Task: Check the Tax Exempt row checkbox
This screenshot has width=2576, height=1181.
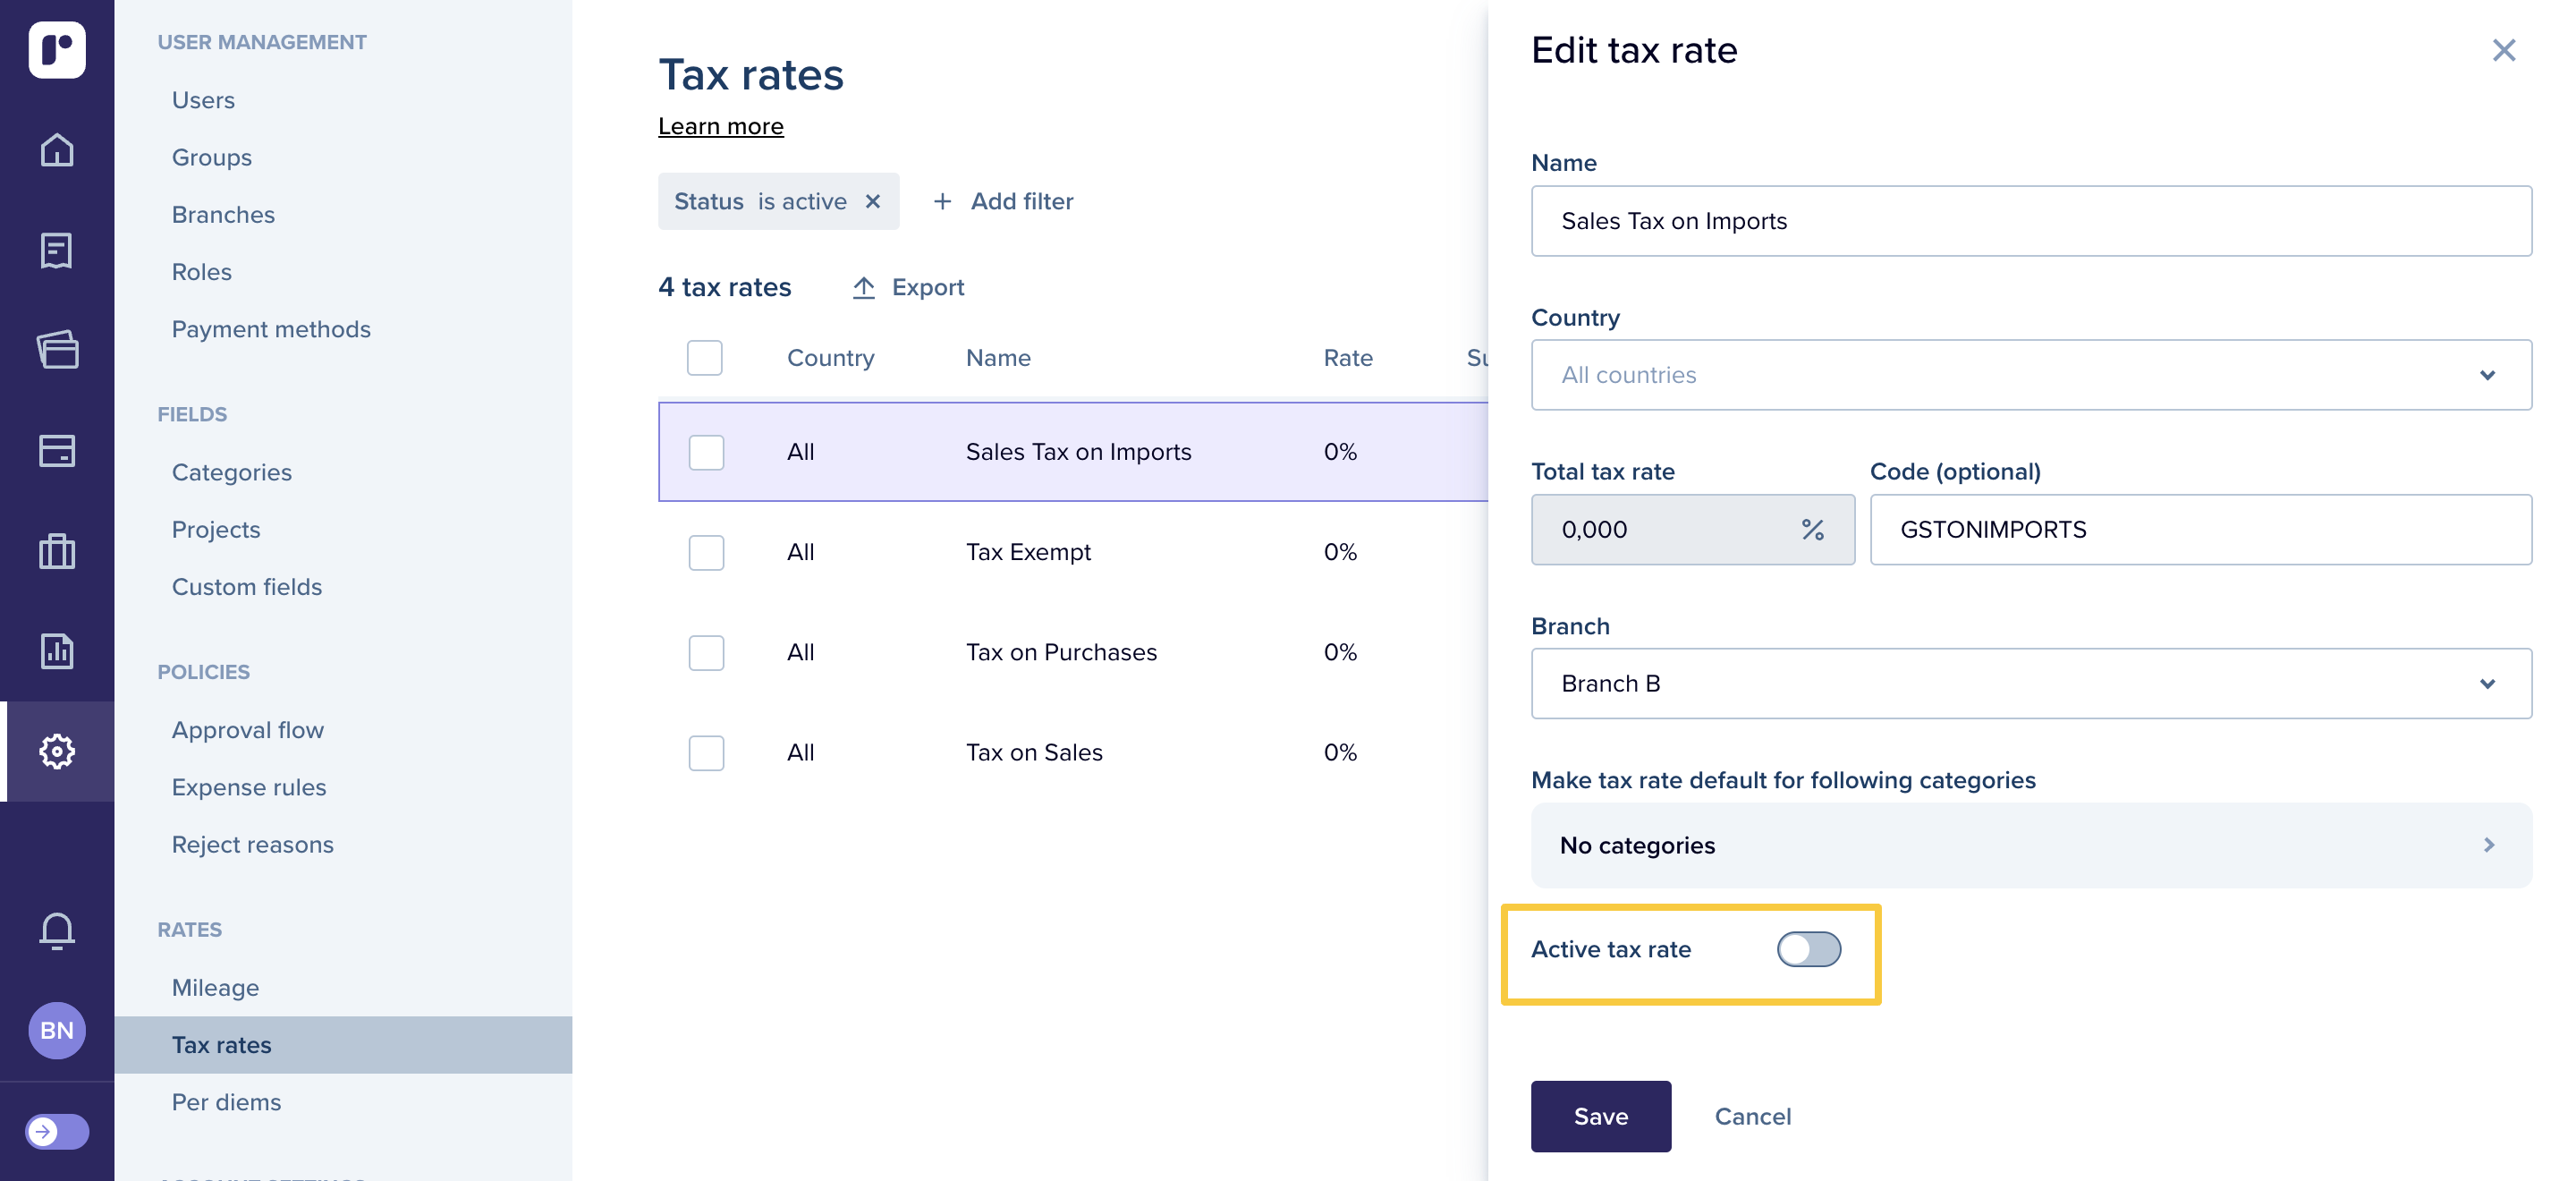Action: (706, 552)
